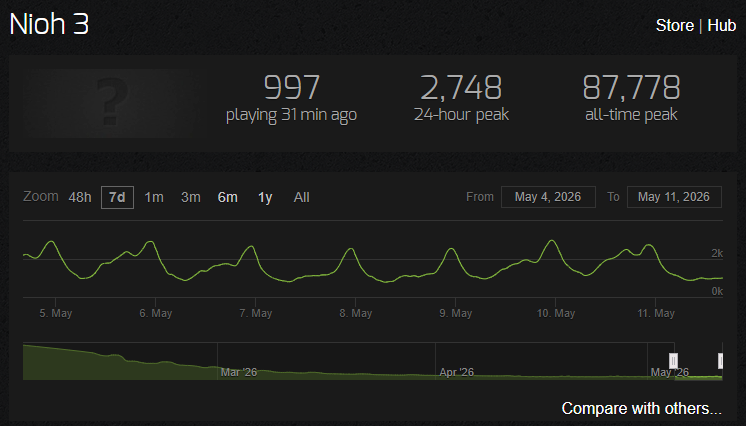Click the Nioh 3 title
The image size is (746, 426).
(49, 24)
